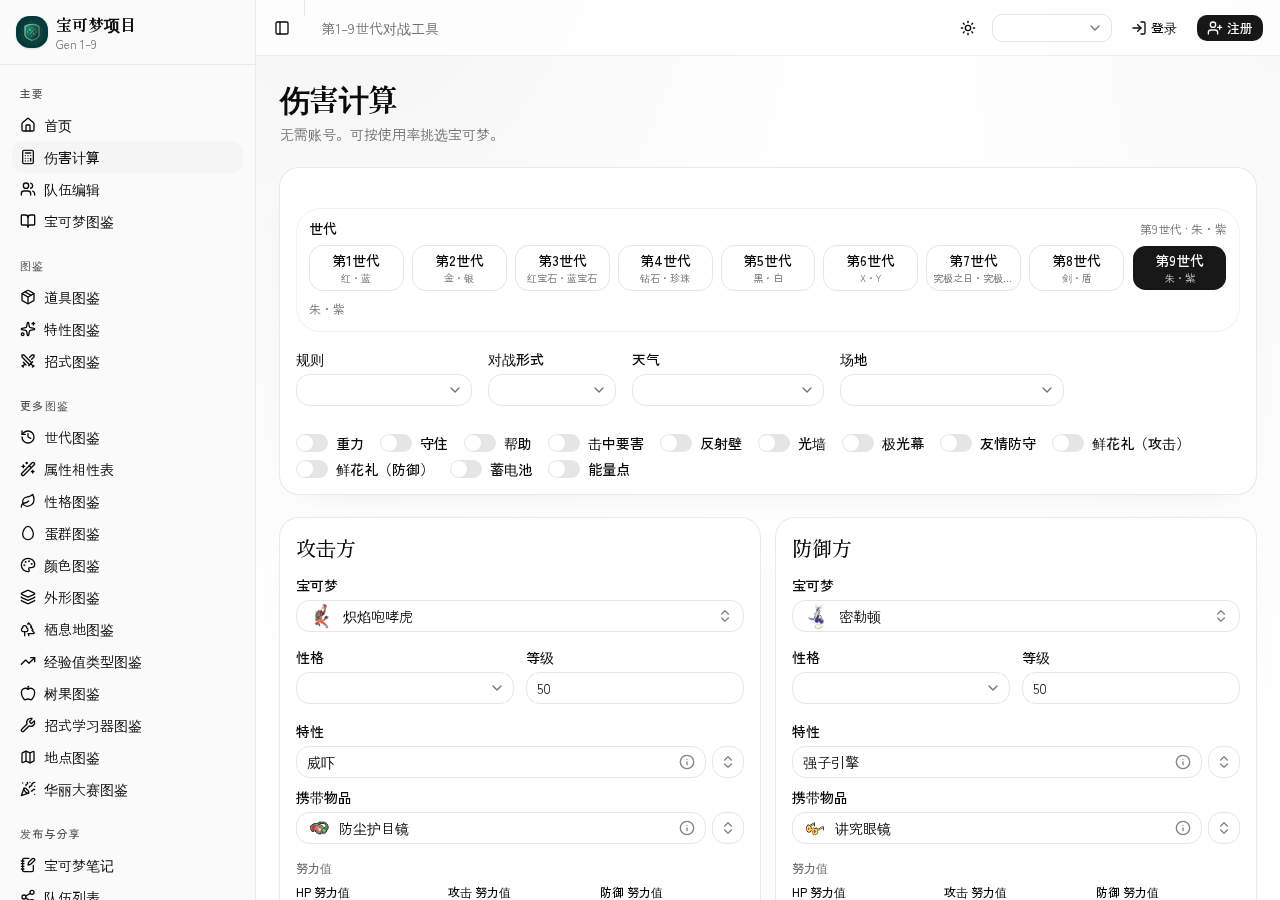Select 第9世代 朱・紫 generation
The image size is (1280, 900).
tap(1179, 268)
